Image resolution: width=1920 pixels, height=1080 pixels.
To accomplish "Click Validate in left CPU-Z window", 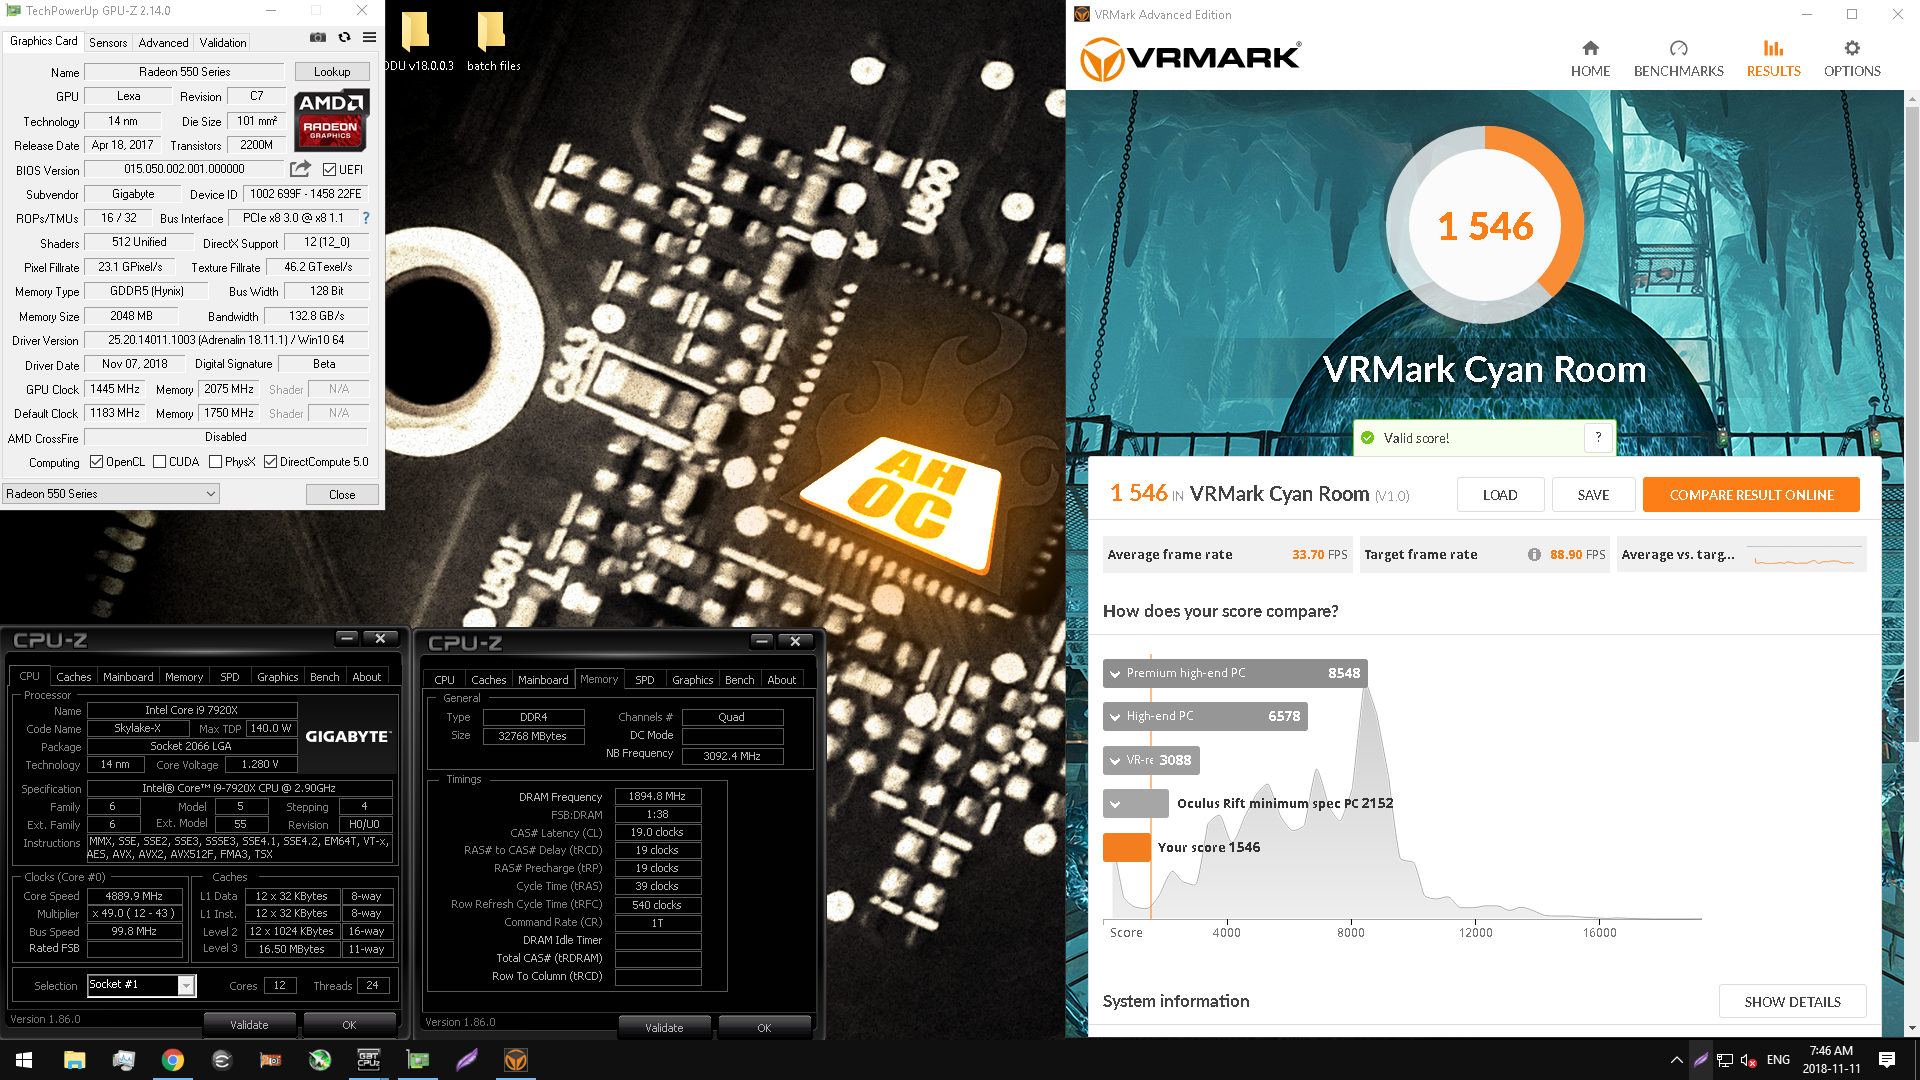I will [x=249, y=1025].
